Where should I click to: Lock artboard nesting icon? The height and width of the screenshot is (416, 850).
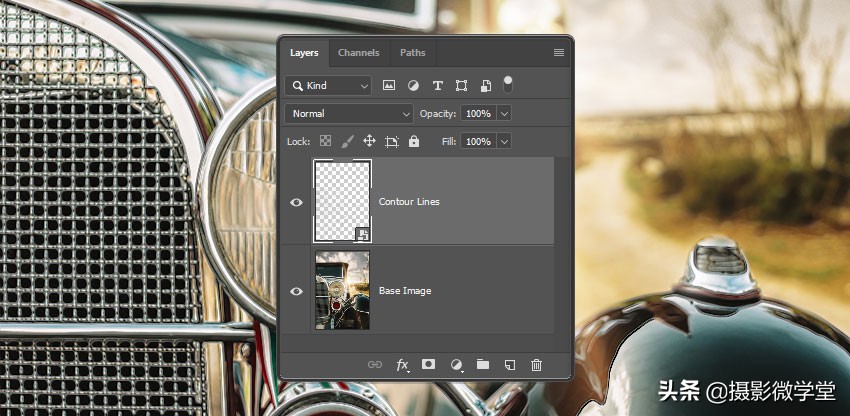pos(391,142)
